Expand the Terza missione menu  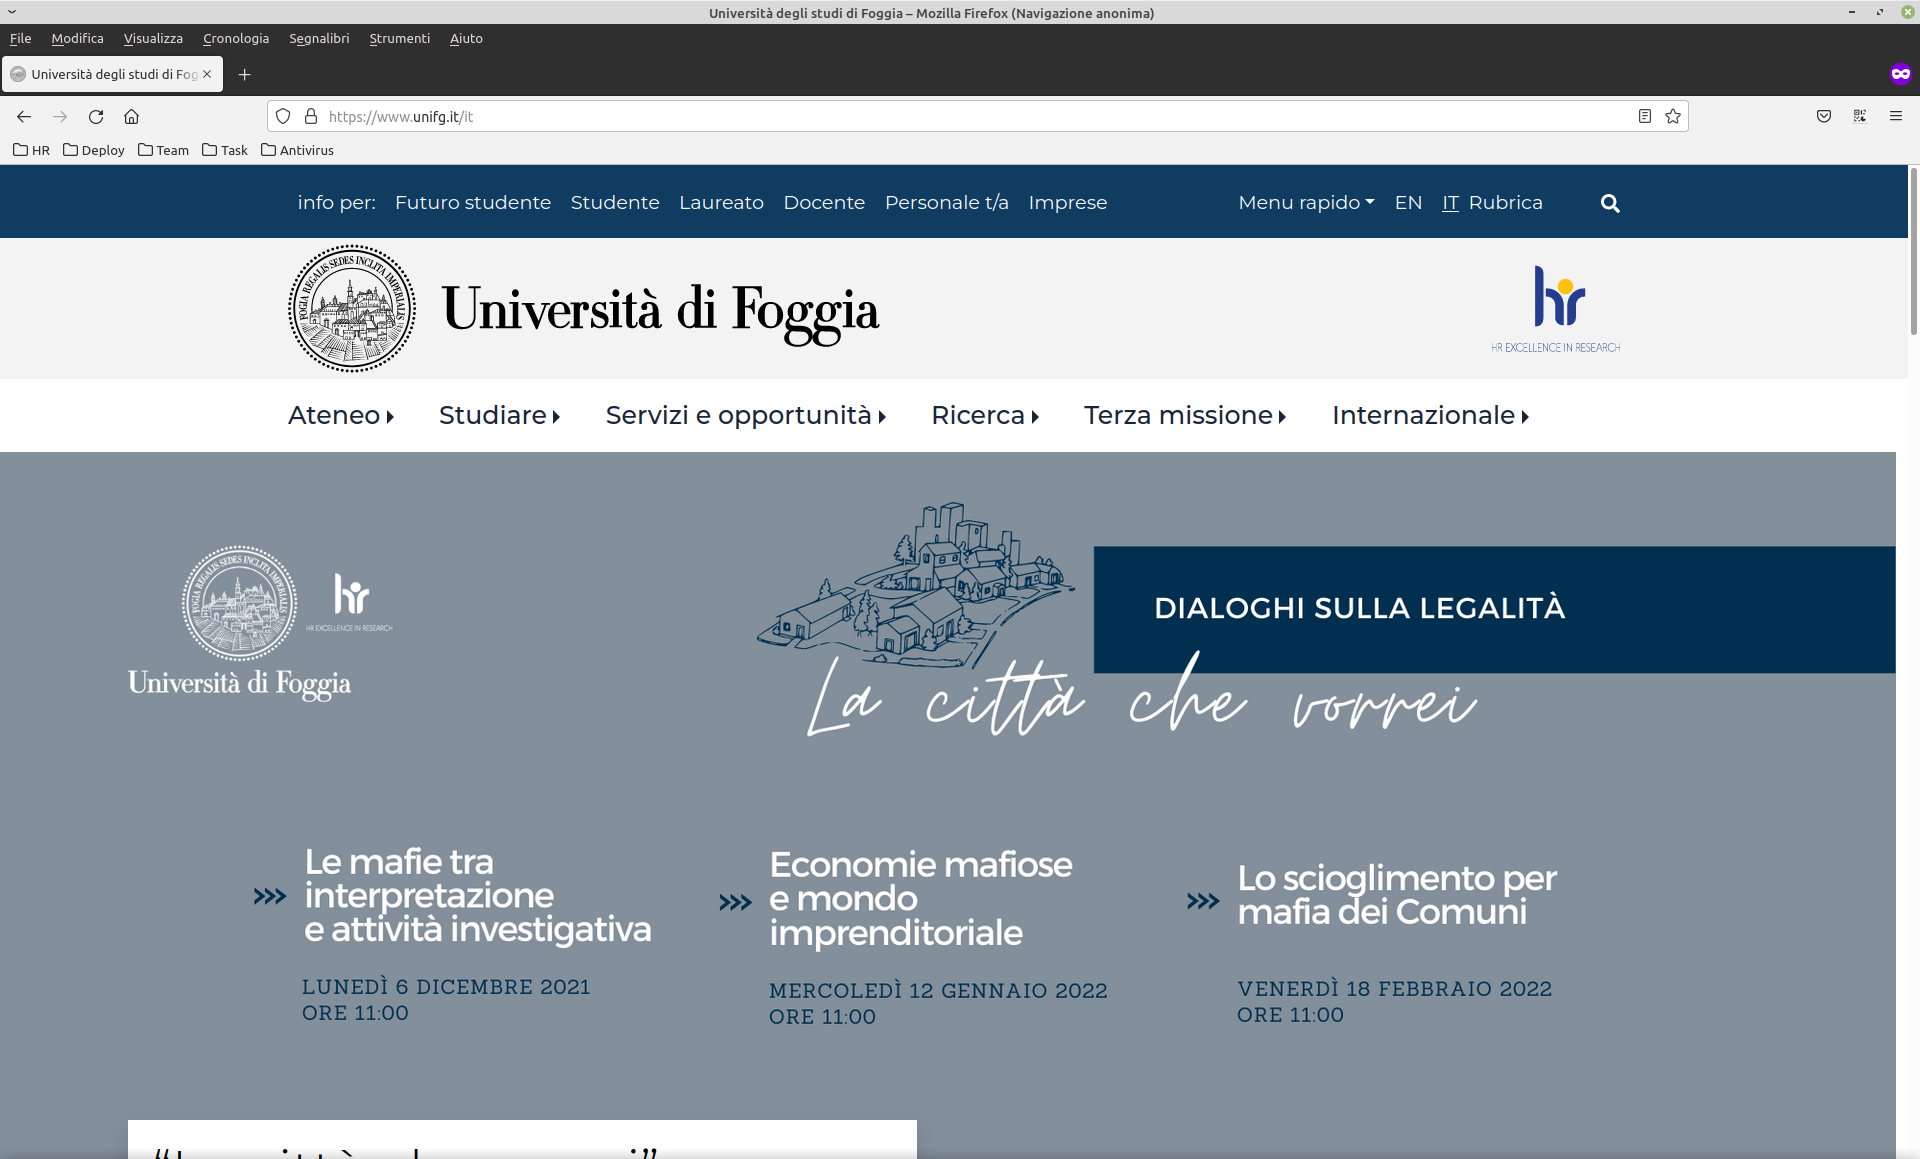coord(1185,415)
